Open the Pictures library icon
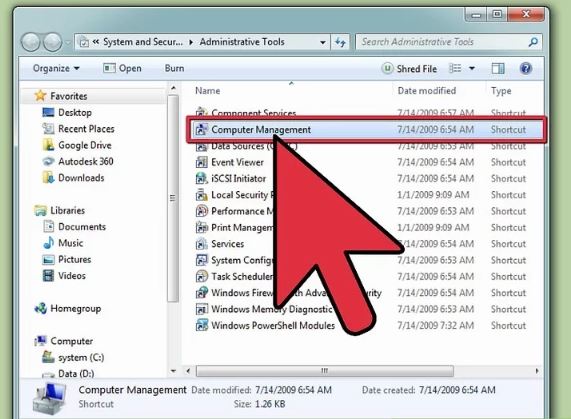The height and width of the screenshot is (419, 571). pyautogui.click(x=48, y=260)
